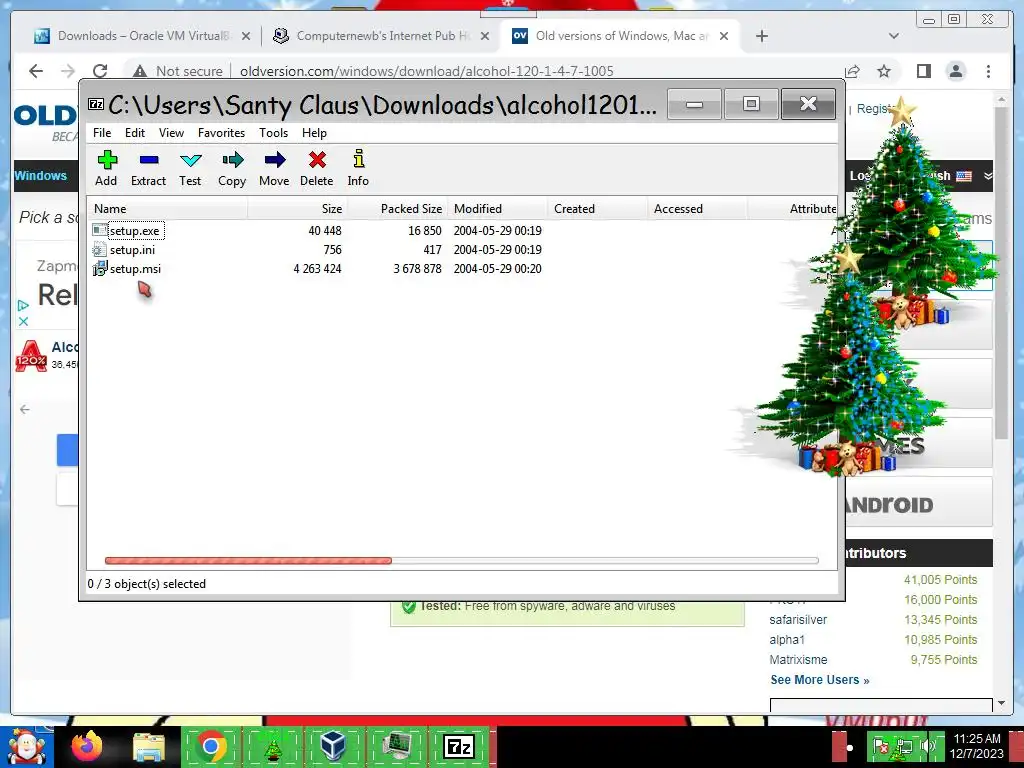The height and width of the screenshot is (768, 1024).
Task: Open the Favorites menu
Action: click(221, 133)
